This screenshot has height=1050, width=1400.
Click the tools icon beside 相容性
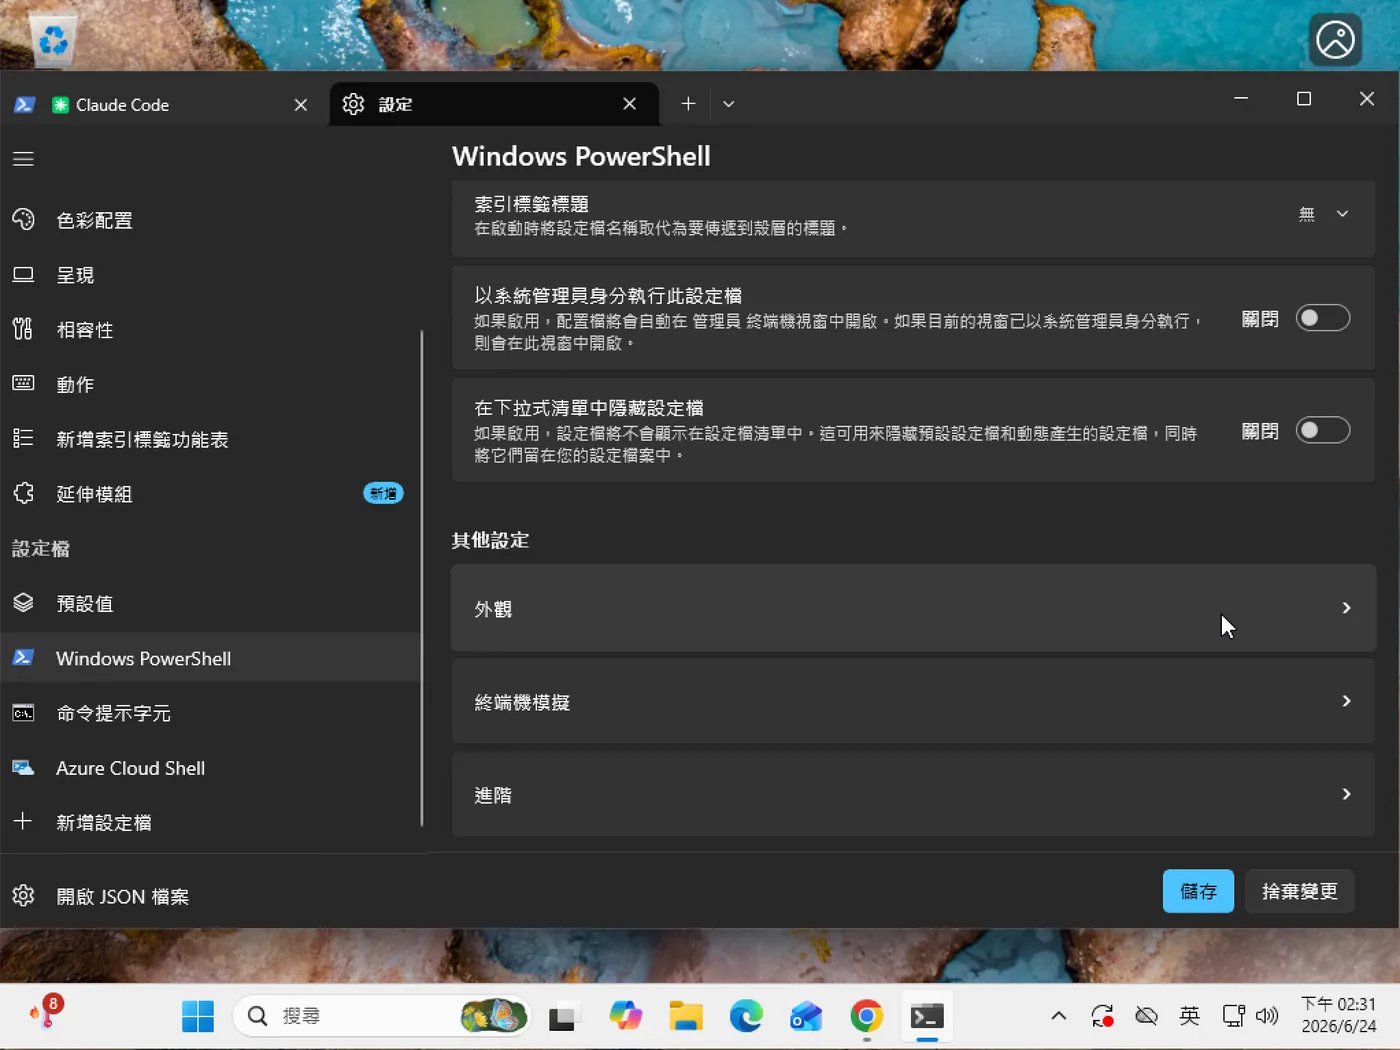(x=23, y=329)
